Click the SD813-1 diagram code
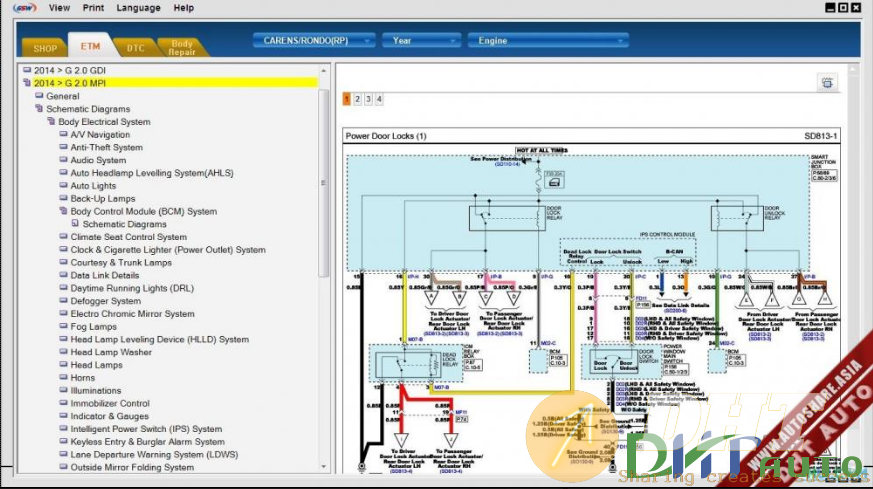Viewport: 873px width, 489px height. [x=820, y=136]
